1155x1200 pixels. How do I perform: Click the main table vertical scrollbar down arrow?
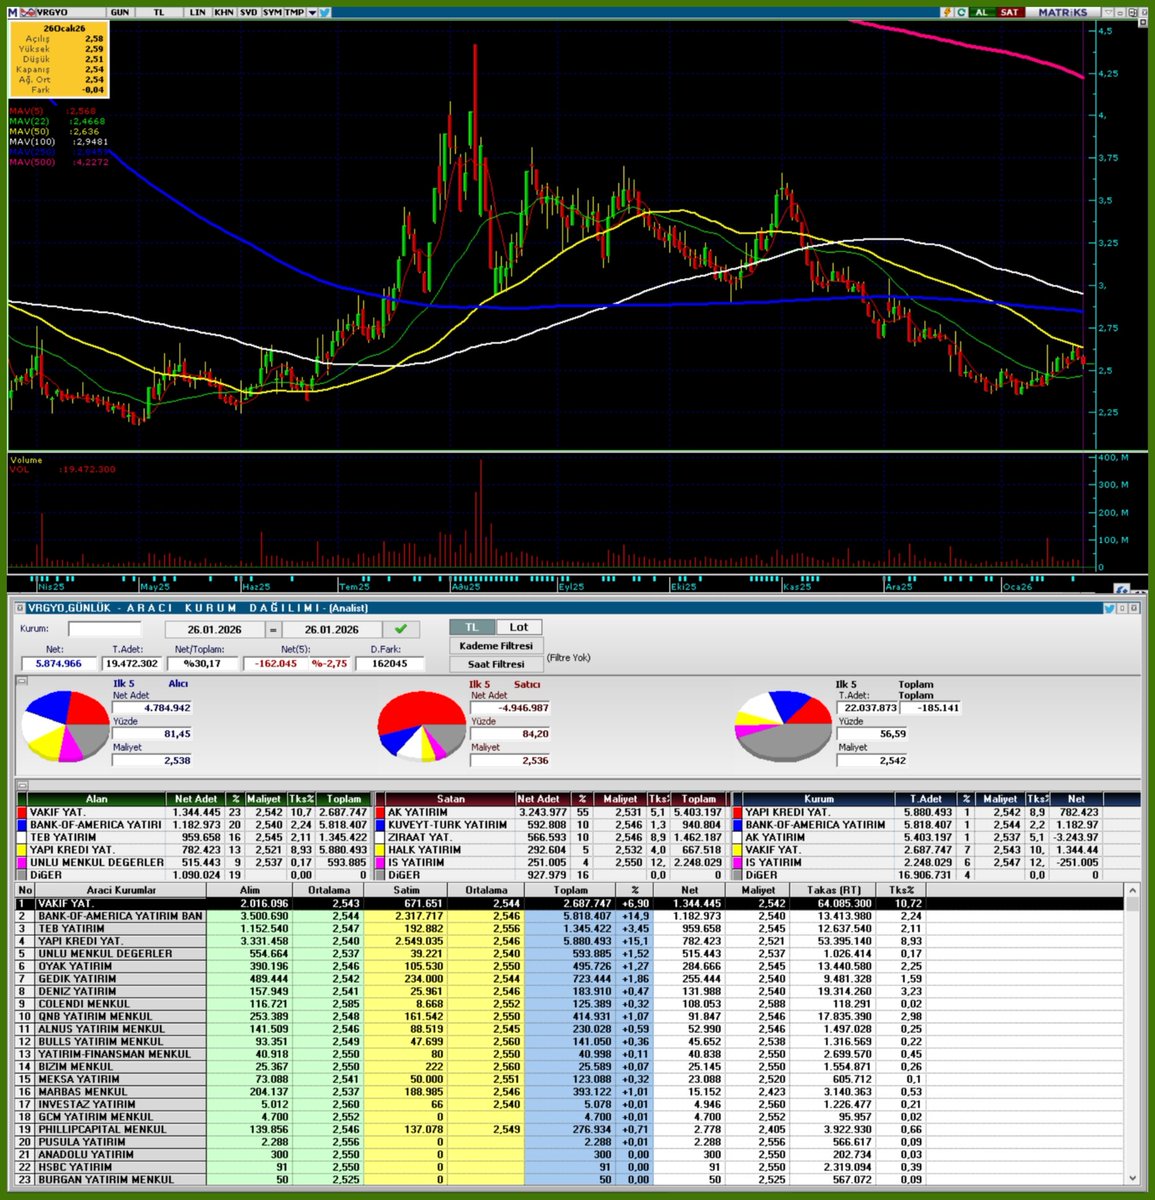point(1132,1178)
